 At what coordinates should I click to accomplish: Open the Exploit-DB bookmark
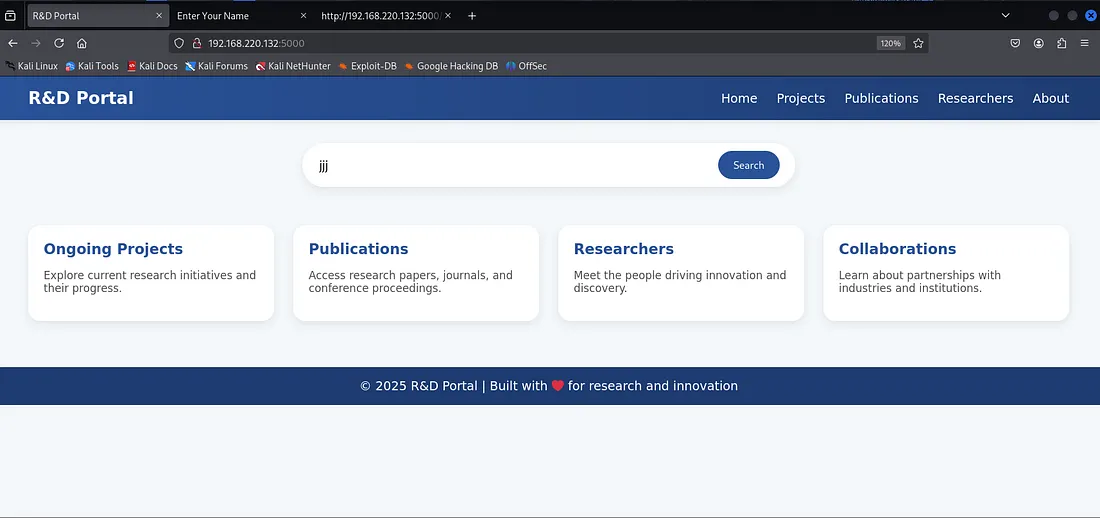367,66
